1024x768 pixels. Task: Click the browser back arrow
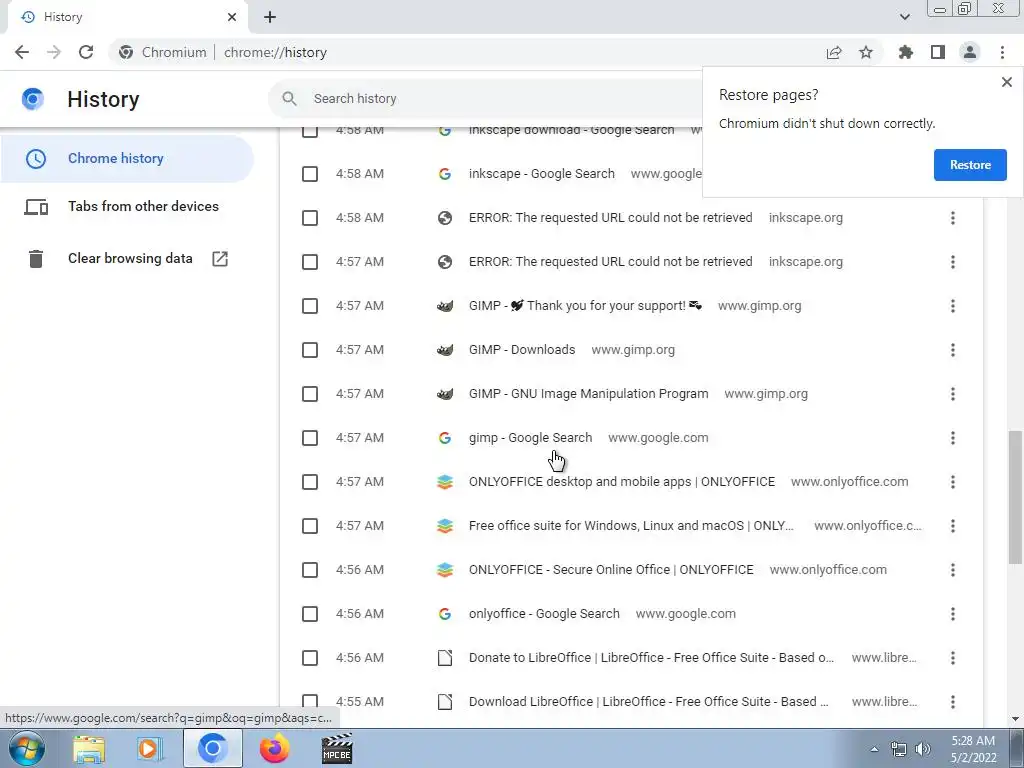pos(22,52)
